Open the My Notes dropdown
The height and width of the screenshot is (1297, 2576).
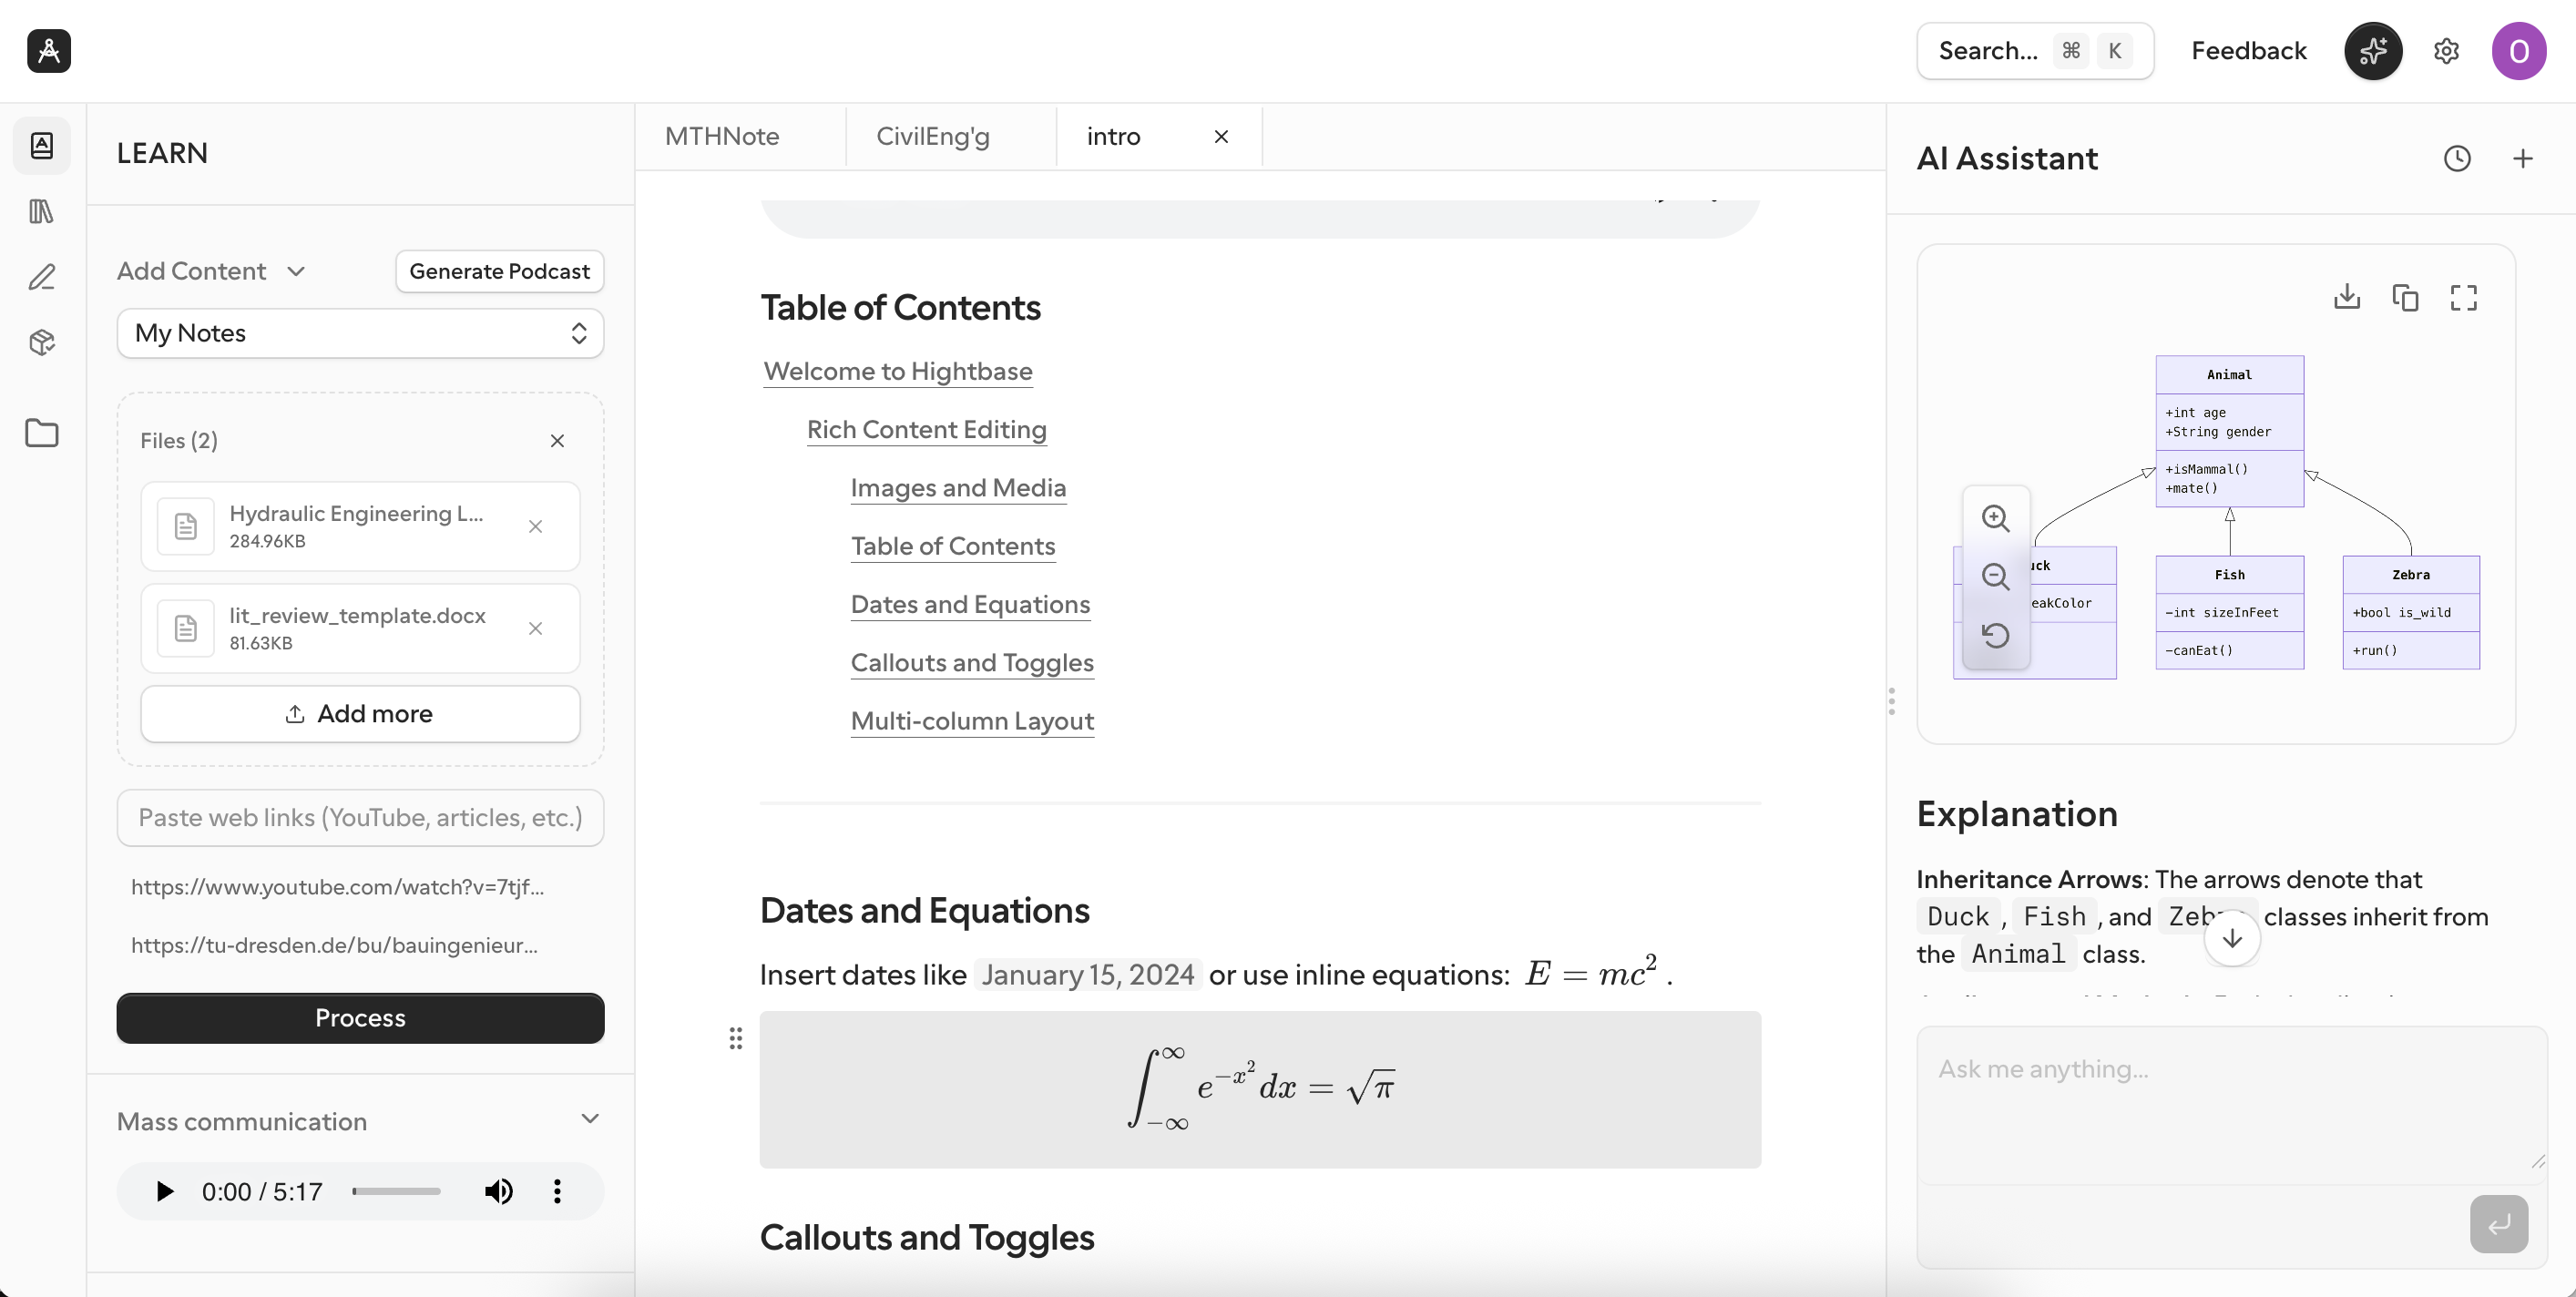coord(360,333)
